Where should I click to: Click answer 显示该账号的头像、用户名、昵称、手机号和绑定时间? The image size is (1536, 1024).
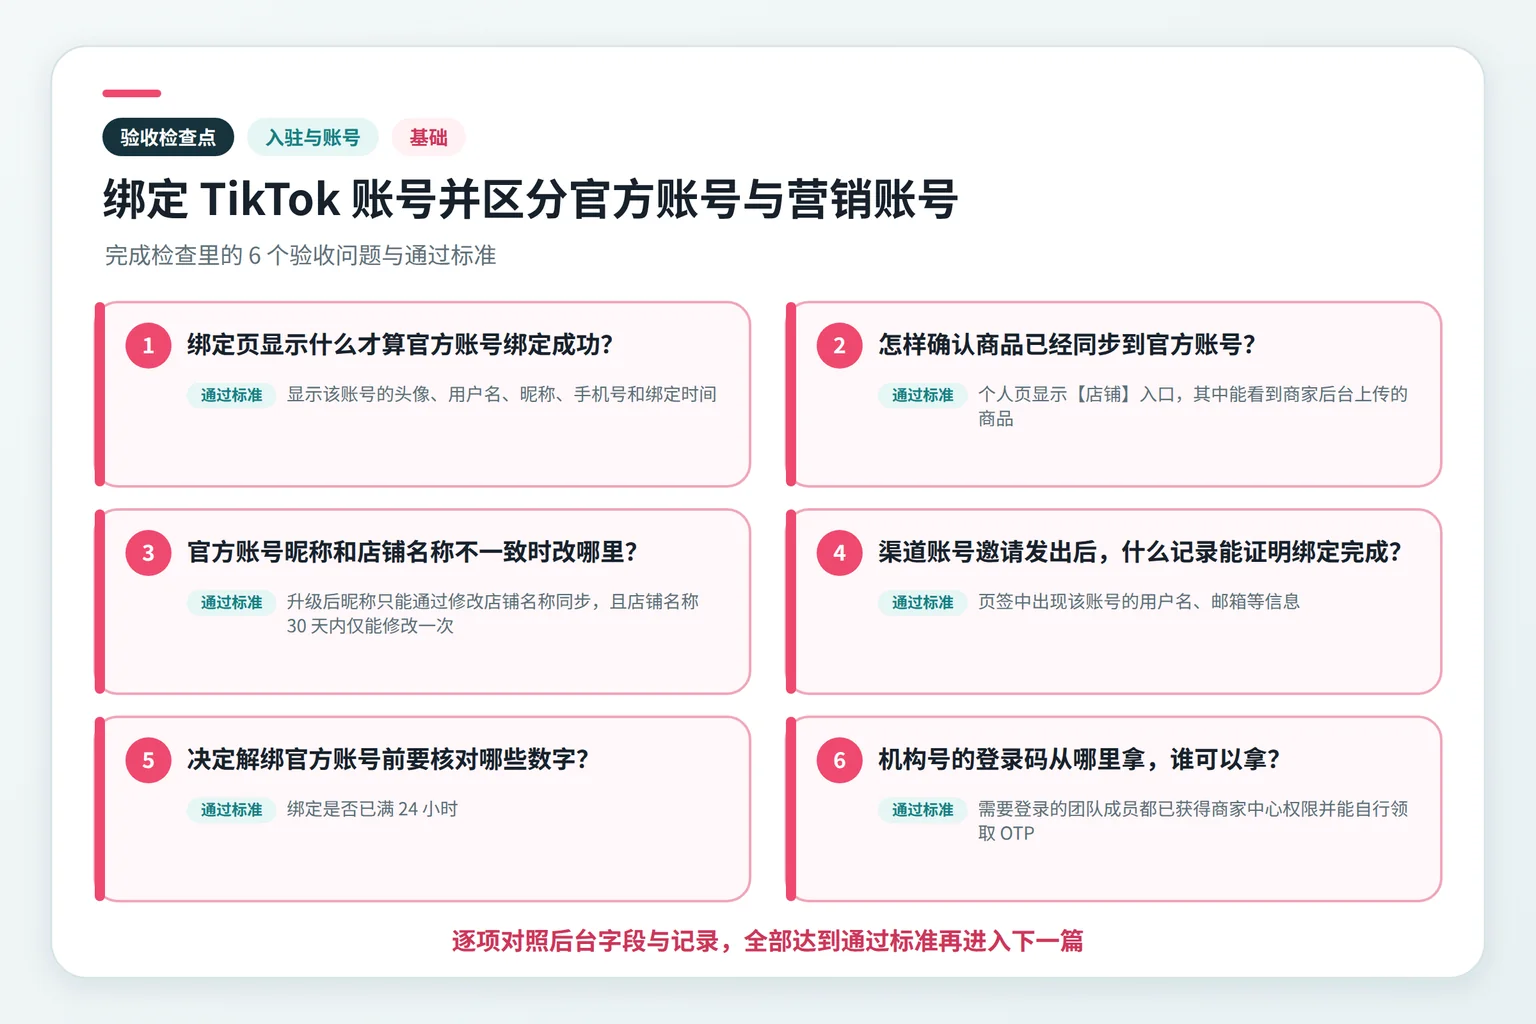[502, 394]
